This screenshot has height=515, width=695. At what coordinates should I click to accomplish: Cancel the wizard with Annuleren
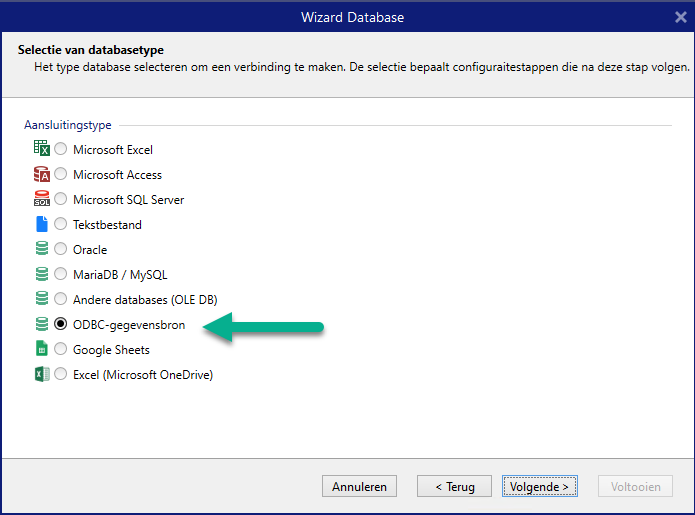click(x=359, y=486)
